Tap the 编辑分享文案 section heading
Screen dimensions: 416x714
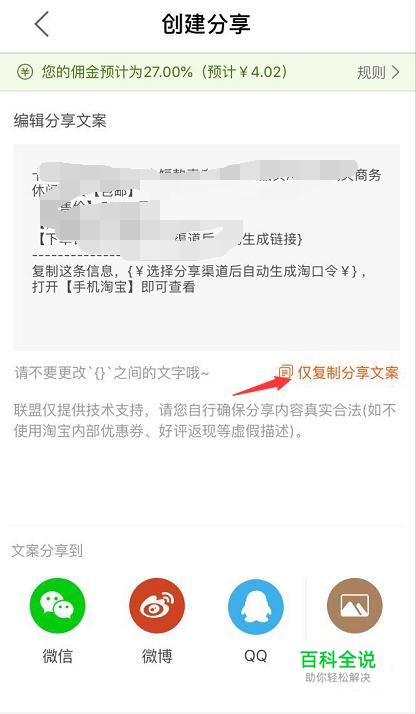tap(60, 121)
